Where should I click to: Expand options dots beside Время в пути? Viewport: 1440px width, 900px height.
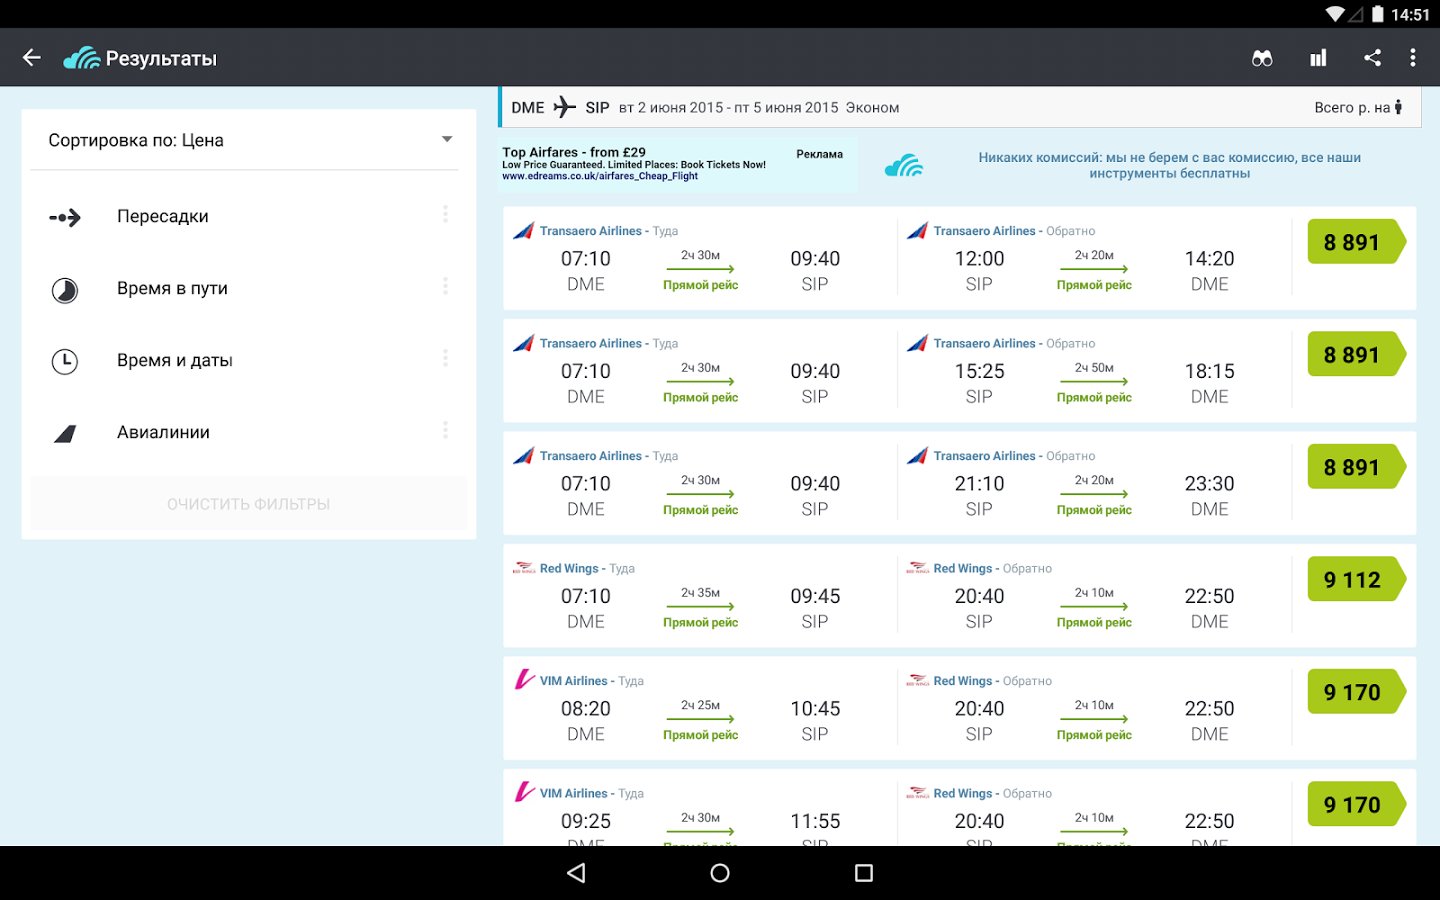point(445,286)
